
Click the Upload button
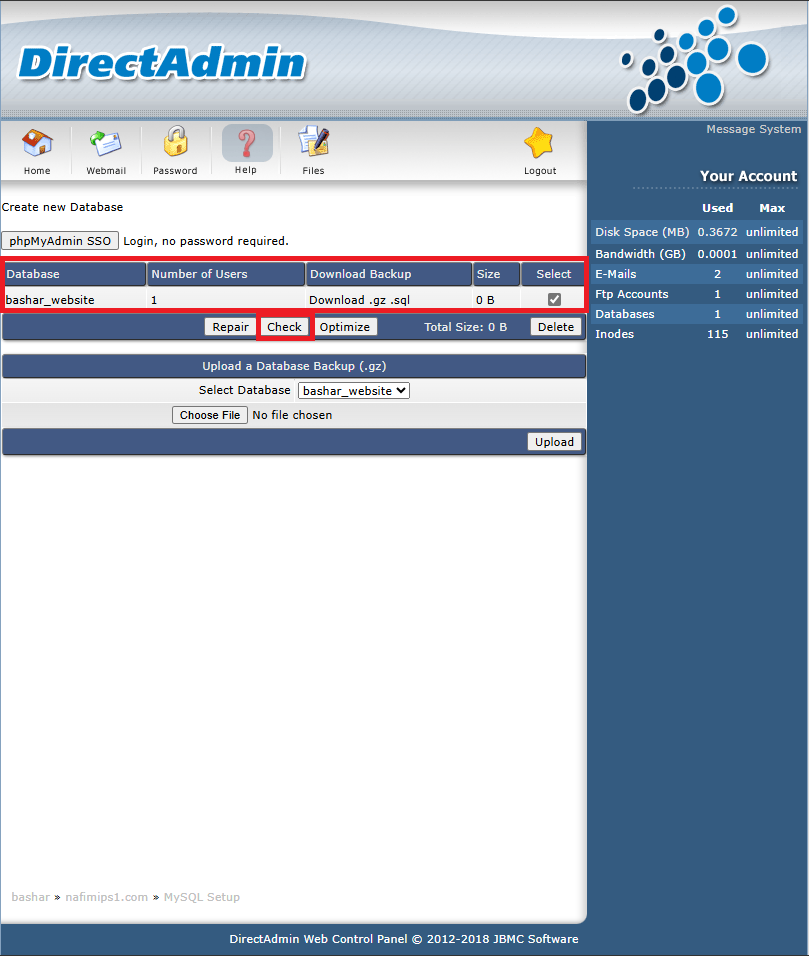[x=554, y=442]
